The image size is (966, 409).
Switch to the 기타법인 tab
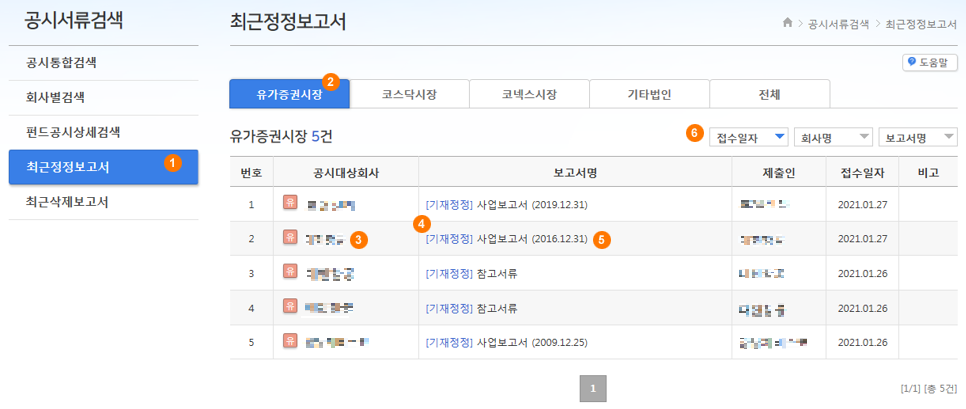[x=649, y=94]
